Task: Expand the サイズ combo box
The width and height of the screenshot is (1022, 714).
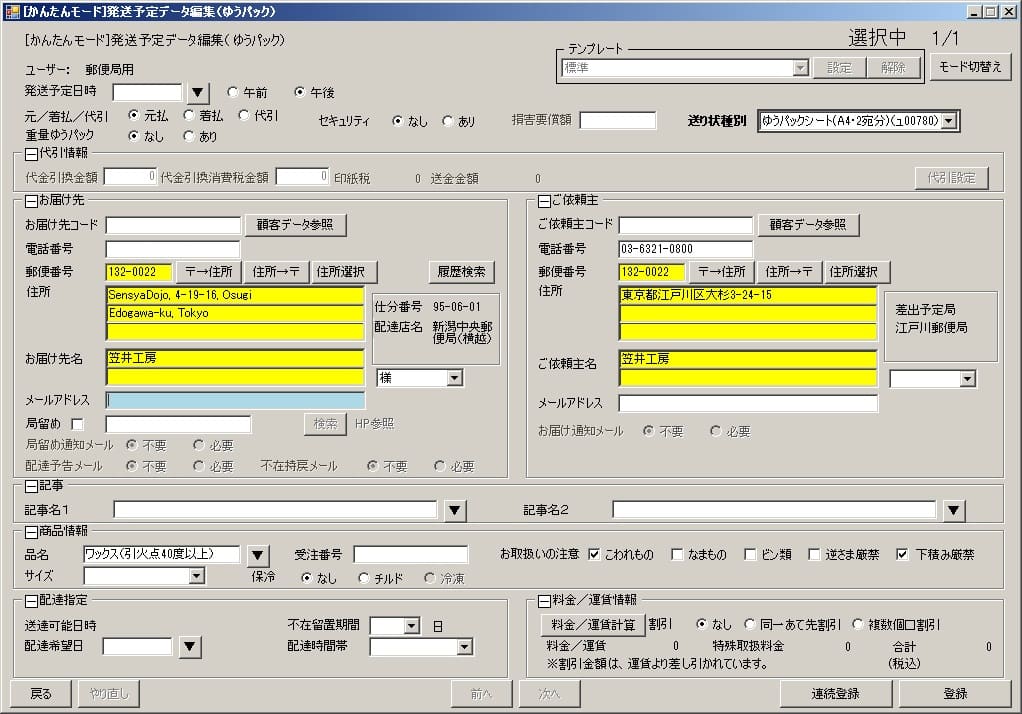Action: 197,576
